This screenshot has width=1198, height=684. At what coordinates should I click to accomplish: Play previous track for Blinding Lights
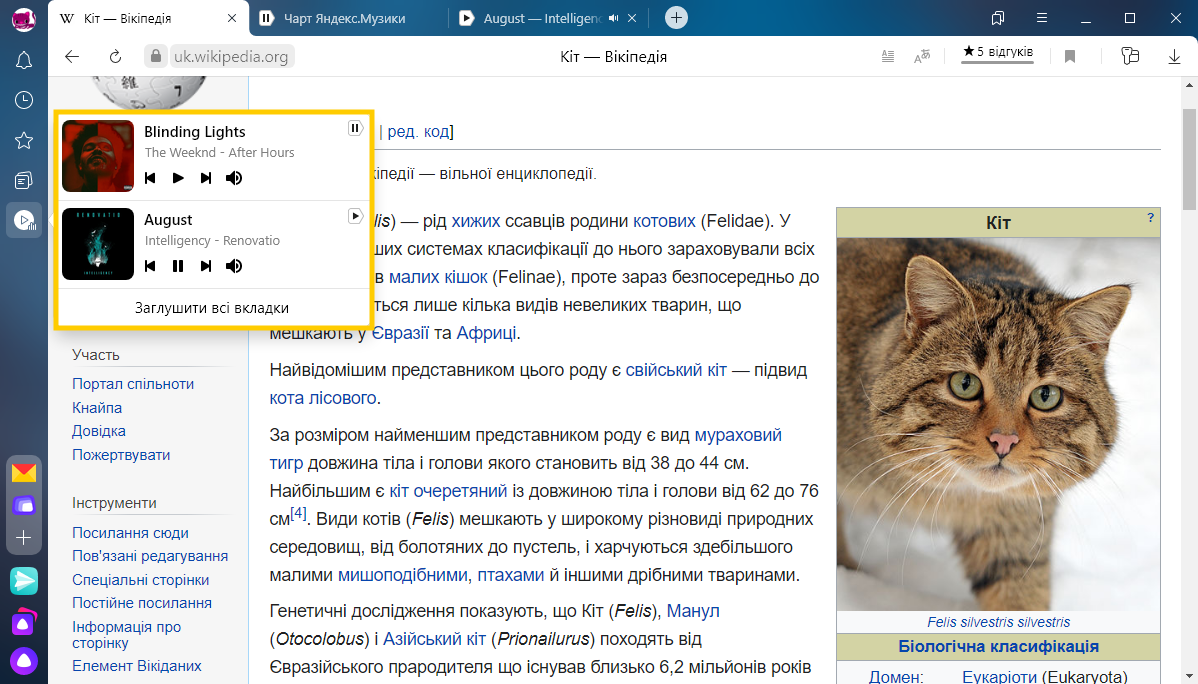[151, 178]
